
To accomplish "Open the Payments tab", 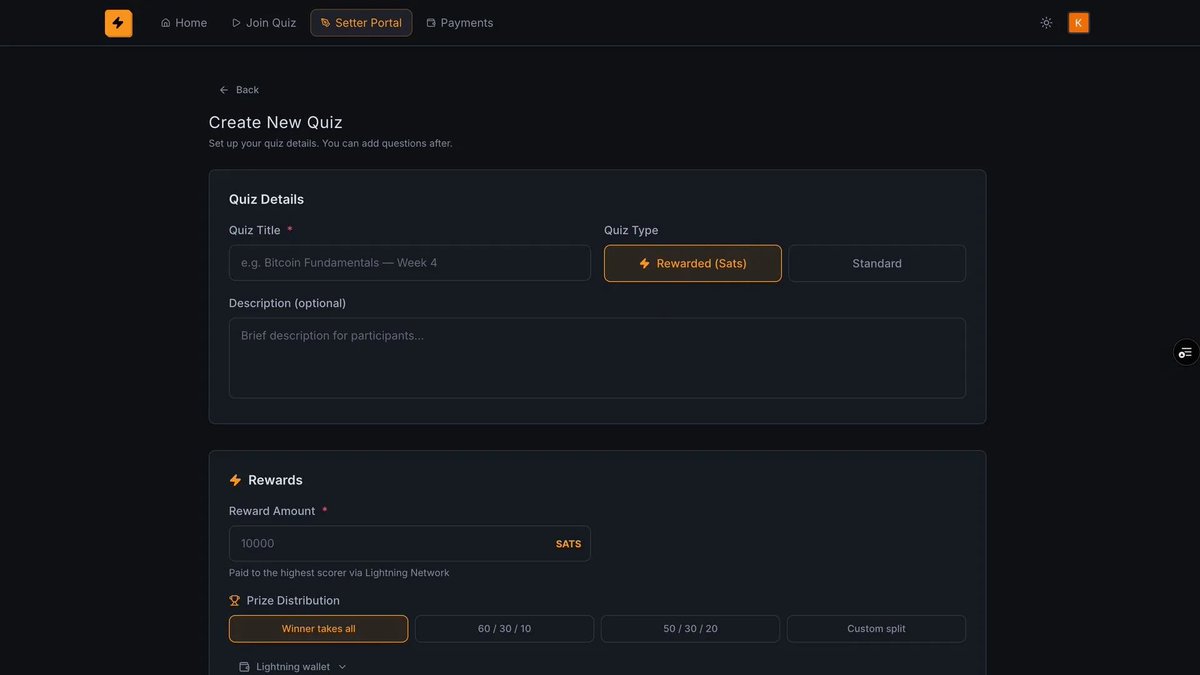I will point(460,23).
